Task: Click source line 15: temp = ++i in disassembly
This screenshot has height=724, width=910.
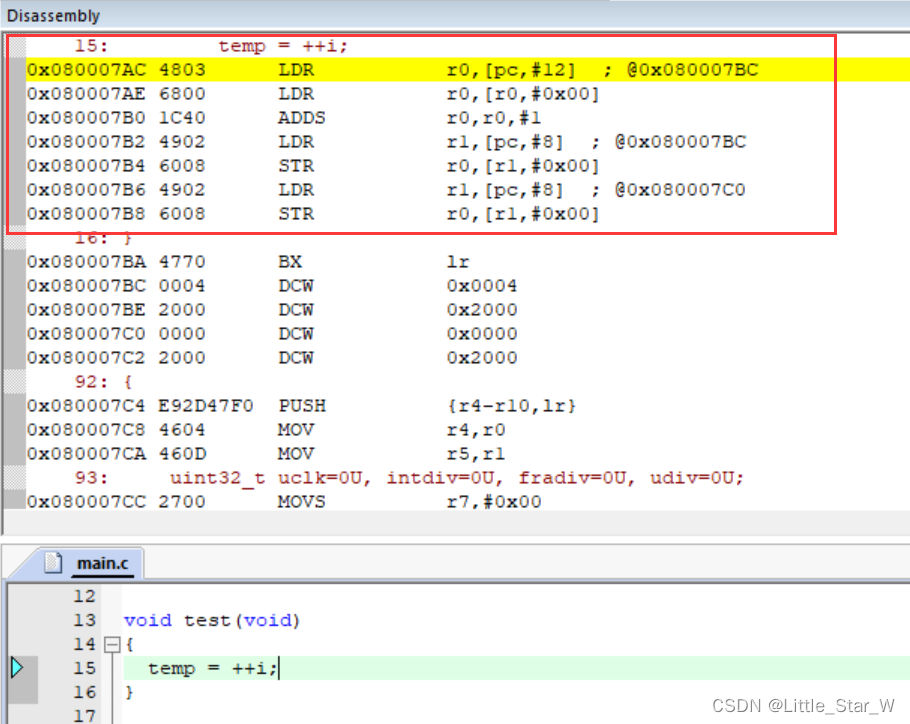Action: coord(211,46)
